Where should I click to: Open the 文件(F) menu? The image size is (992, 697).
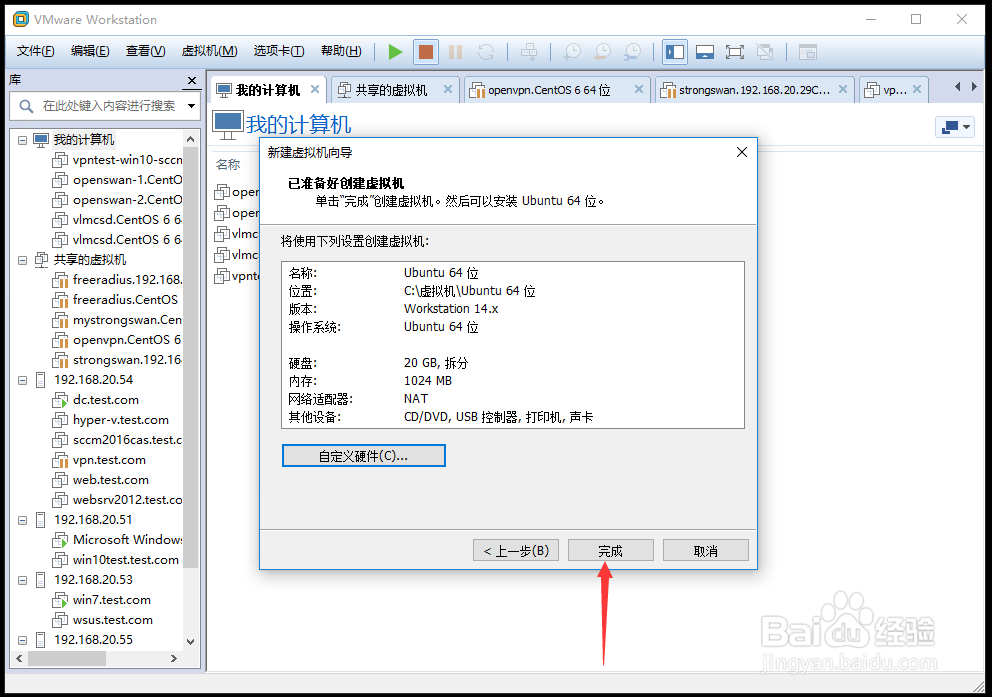click(x=35, y=51)
